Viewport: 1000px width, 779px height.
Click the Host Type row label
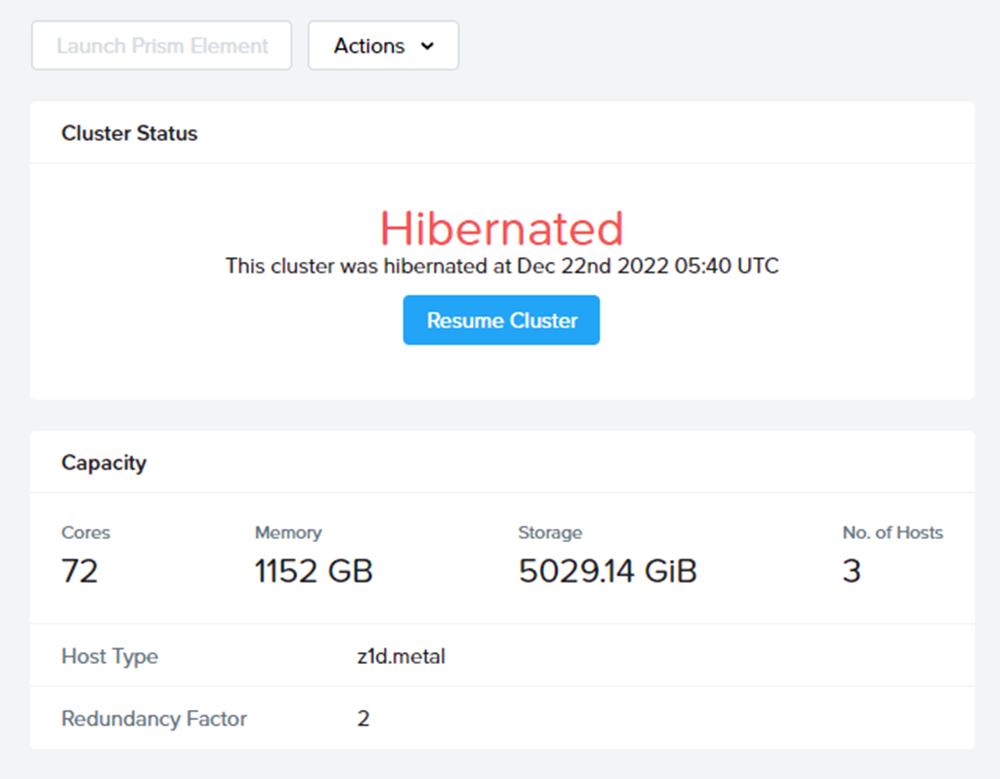click(x=110, y=657)
